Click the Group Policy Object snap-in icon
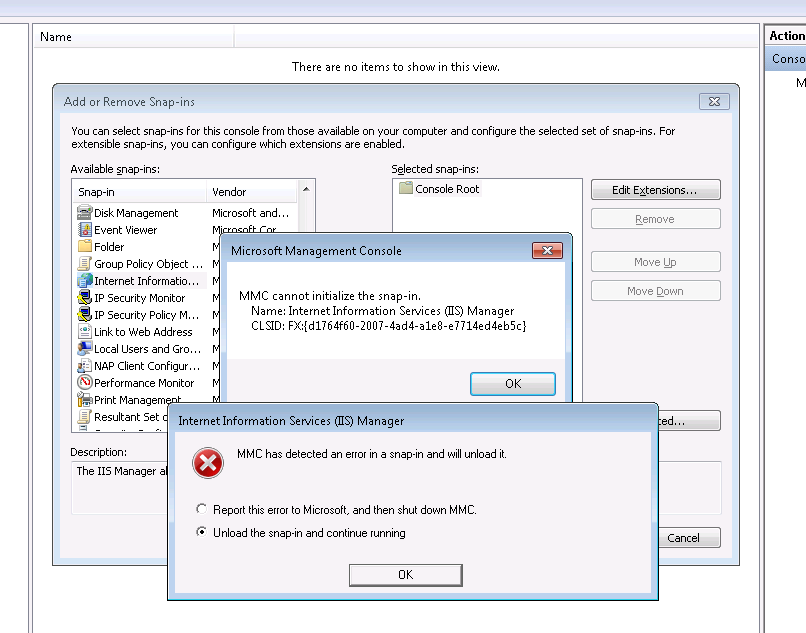Screen dimensions: 806x633 coord(84,263)
